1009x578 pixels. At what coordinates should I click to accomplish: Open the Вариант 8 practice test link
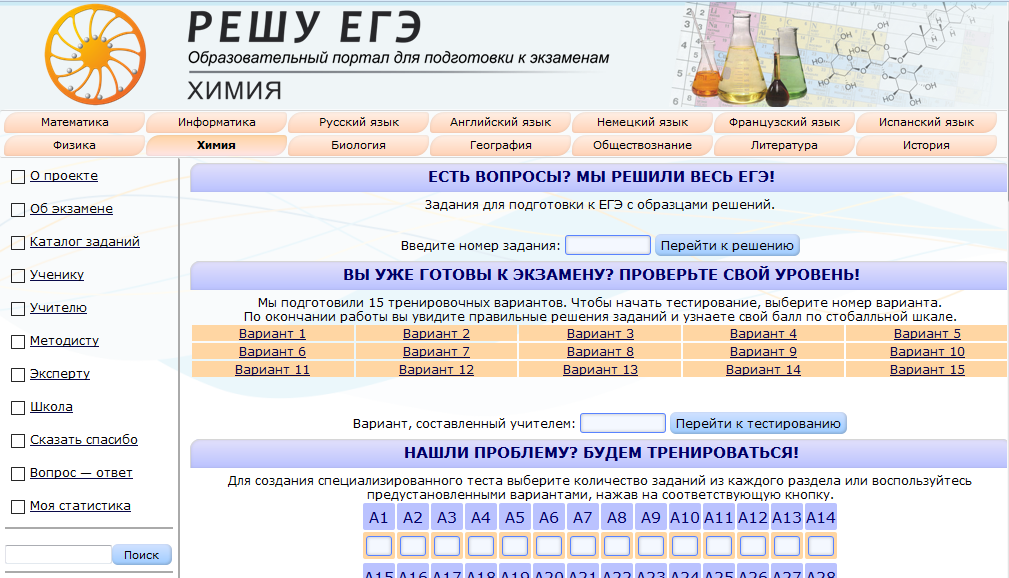click(600, 352)
